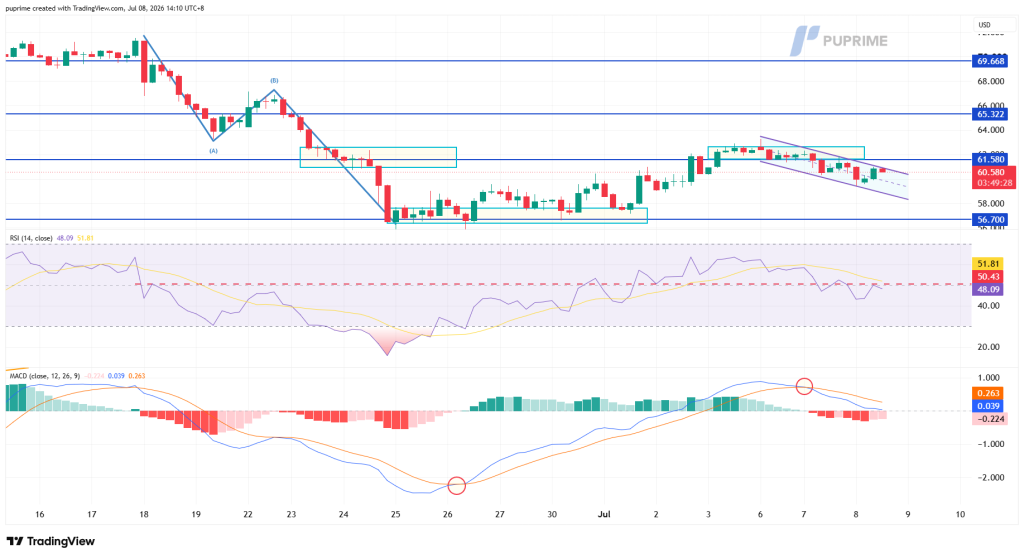Open the USD currency selector
1024x558 pixels.
click(984, 25)
